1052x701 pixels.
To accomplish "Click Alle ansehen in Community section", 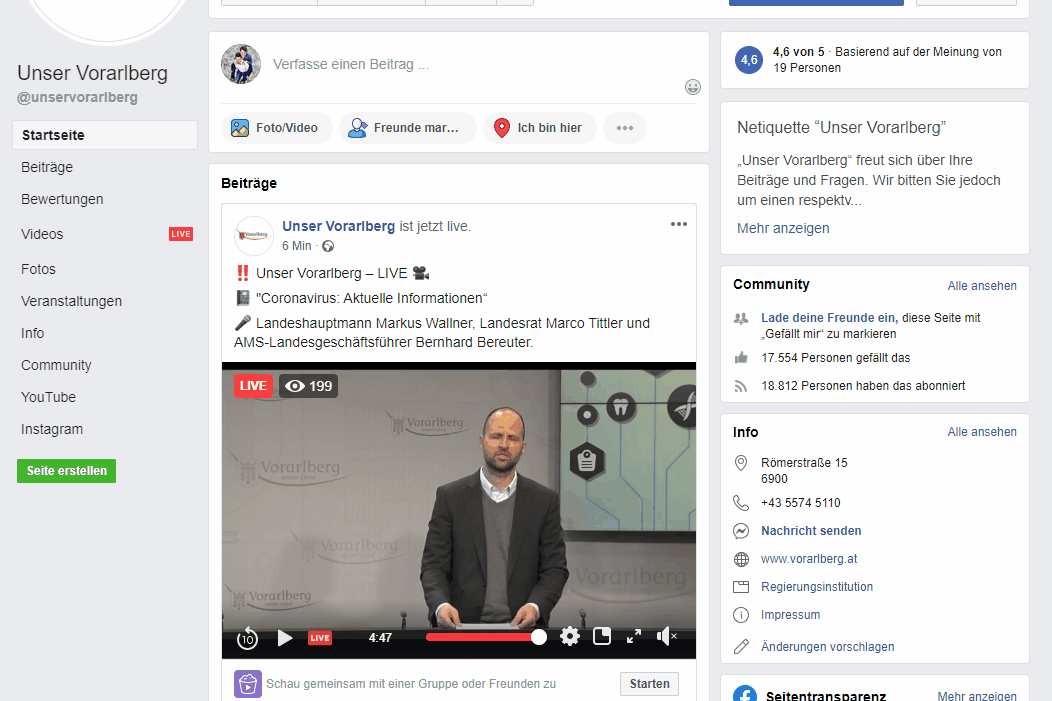I will coord(982,286).
